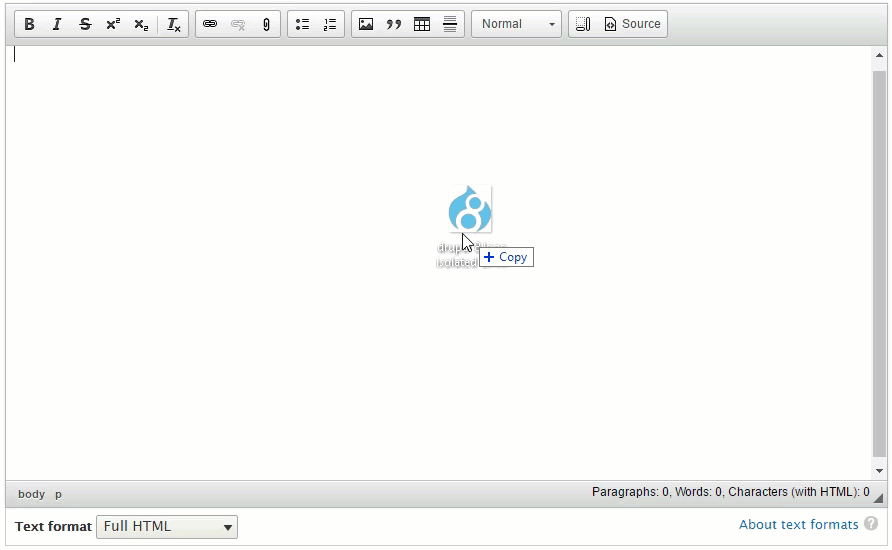The width and height of the screenshot is (892, 550).
Task: Click the help question mark icon
Action: point(871,523)
